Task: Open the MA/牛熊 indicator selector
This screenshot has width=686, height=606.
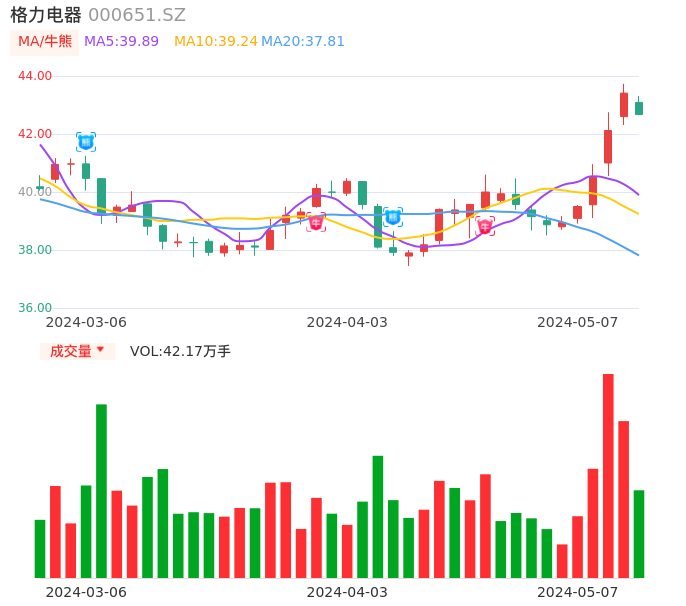Action: [x=45, y=42]
